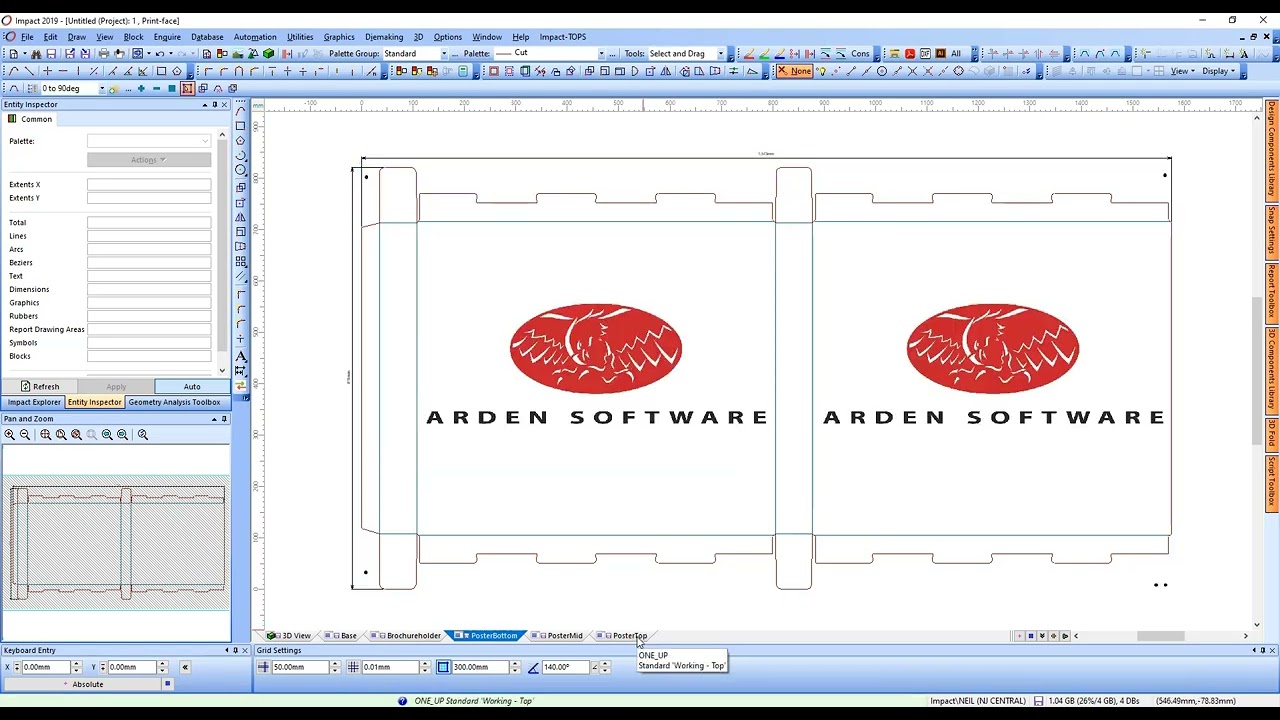This screenshot has width=1280, height=720.
Task: Click the grid hash icon
Action: point(353,667)
